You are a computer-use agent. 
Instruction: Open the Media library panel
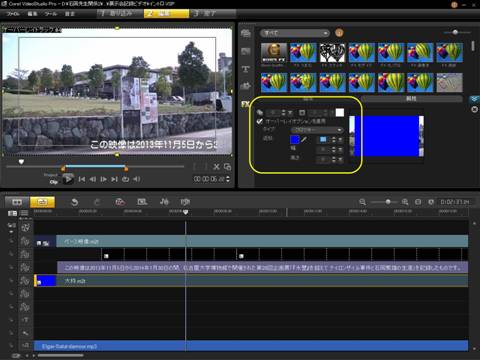246,33
